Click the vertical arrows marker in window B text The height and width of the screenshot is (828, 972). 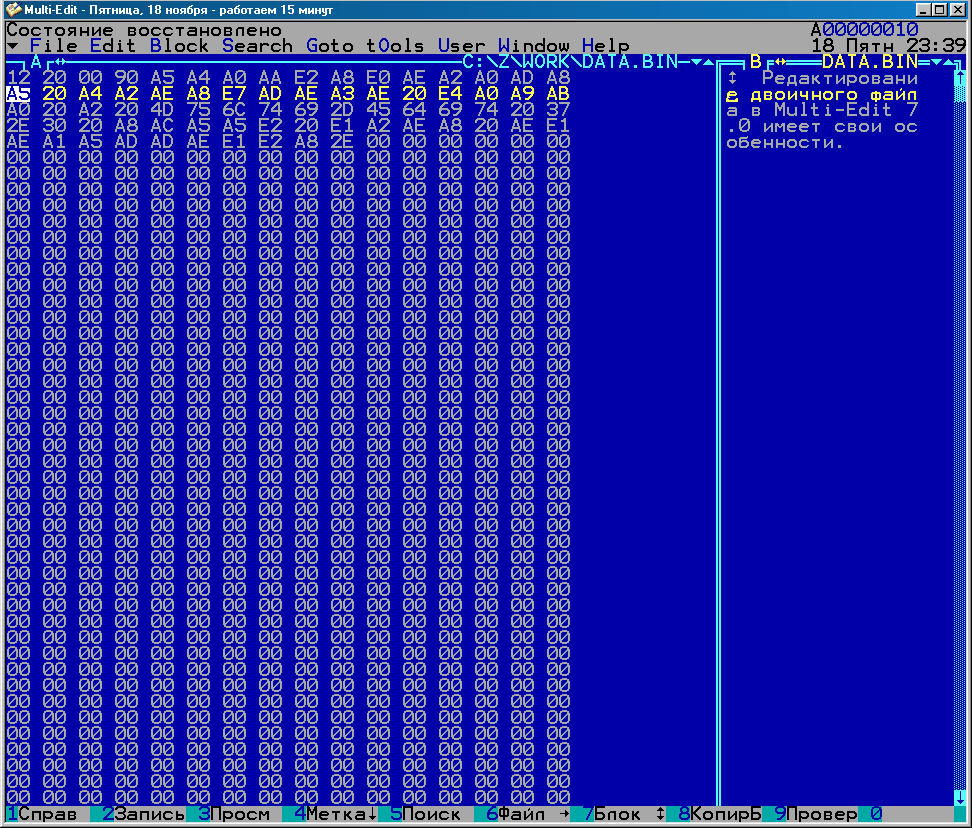(x=732, y=78)
